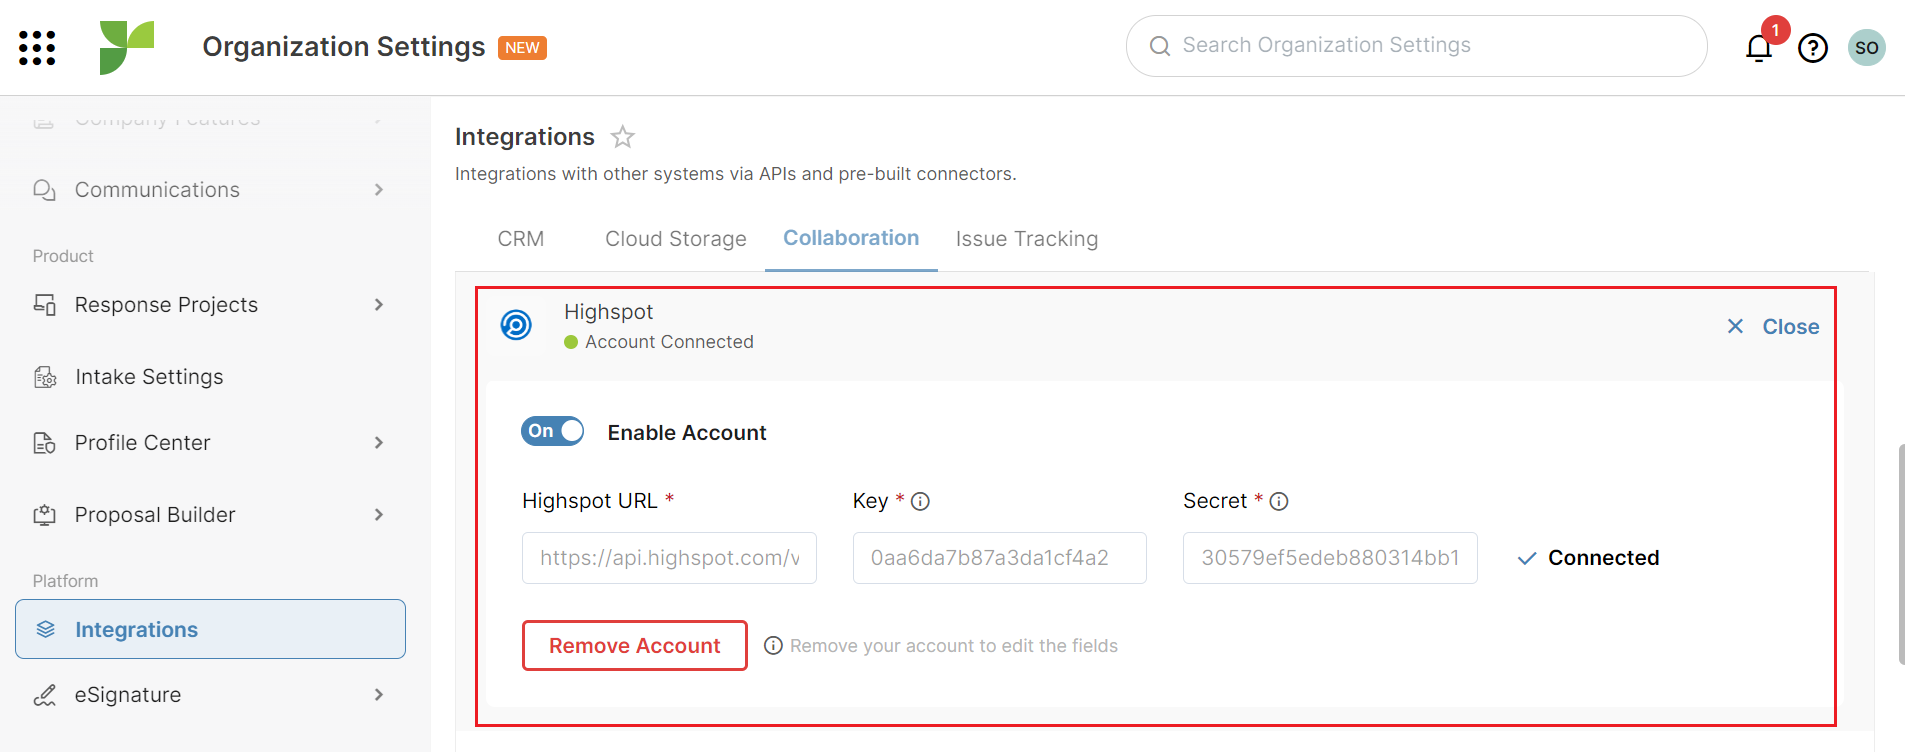Click the Search Organization Settings field

pos(1416,46)
